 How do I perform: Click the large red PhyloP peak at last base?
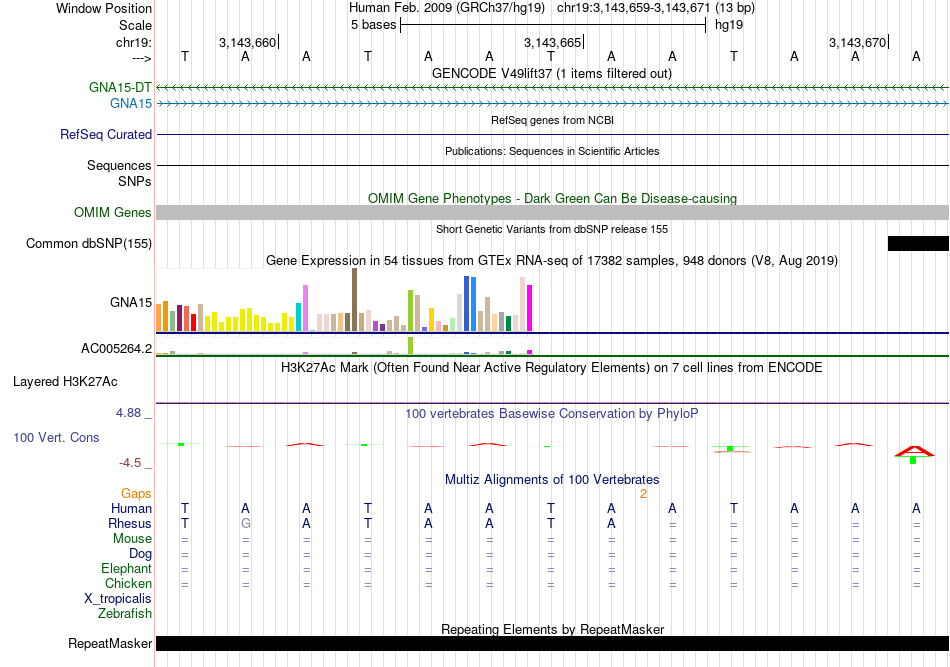pyautogui.click(x=914, y=451)
